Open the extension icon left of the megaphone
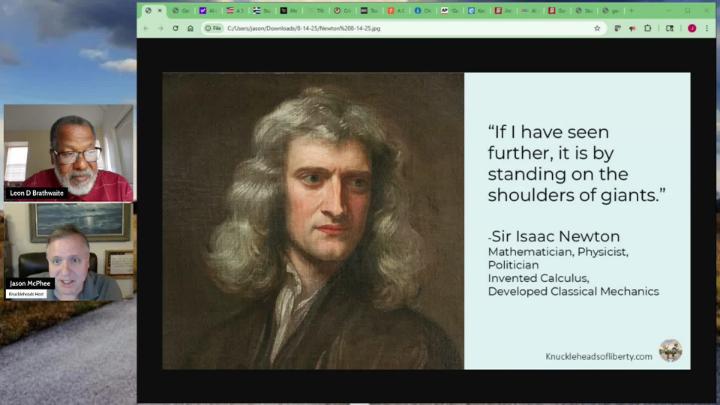 (618, 28)
